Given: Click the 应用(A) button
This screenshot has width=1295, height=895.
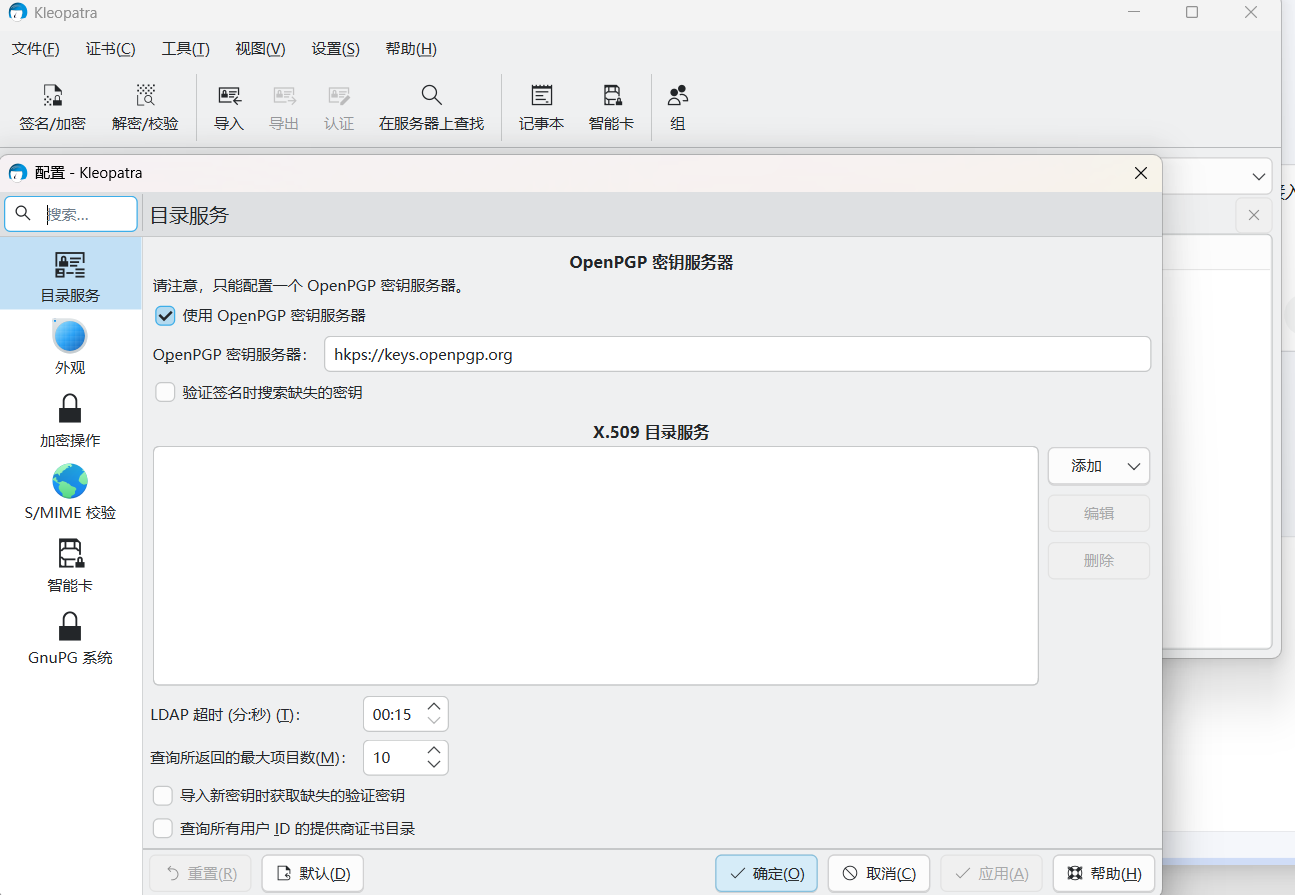Looking at the screenshot, I should tap(991, 873).
